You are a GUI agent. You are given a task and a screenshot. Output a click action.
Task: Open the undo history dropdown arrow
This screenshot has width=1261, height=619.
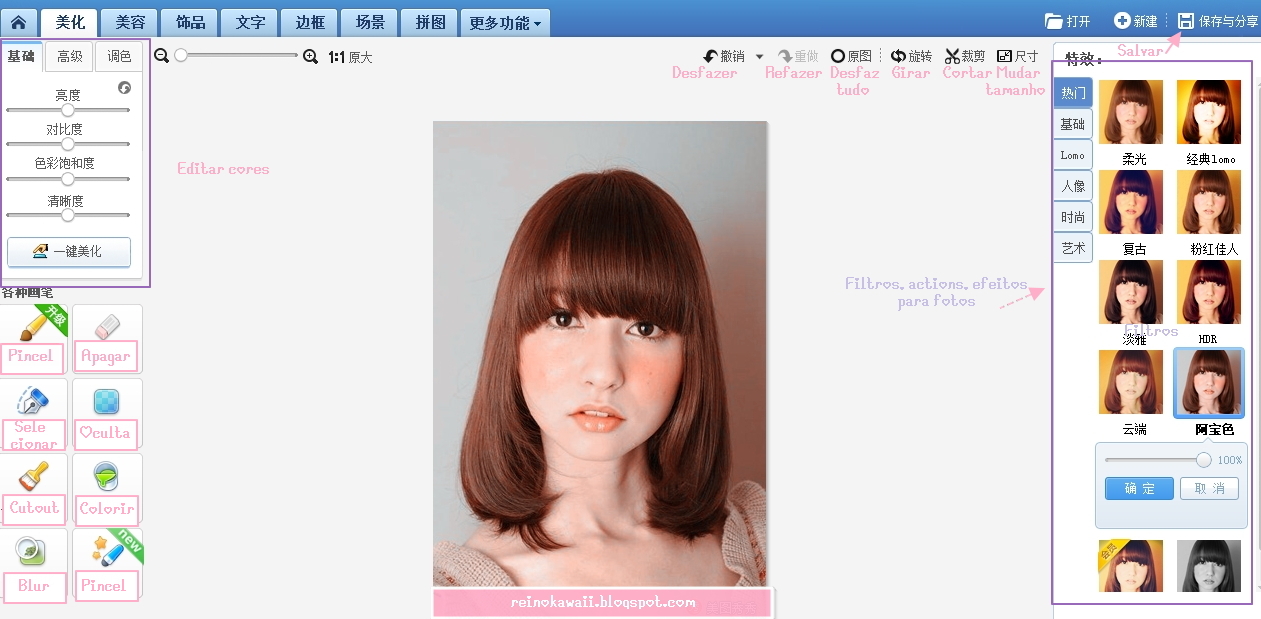tap(759, 57)
